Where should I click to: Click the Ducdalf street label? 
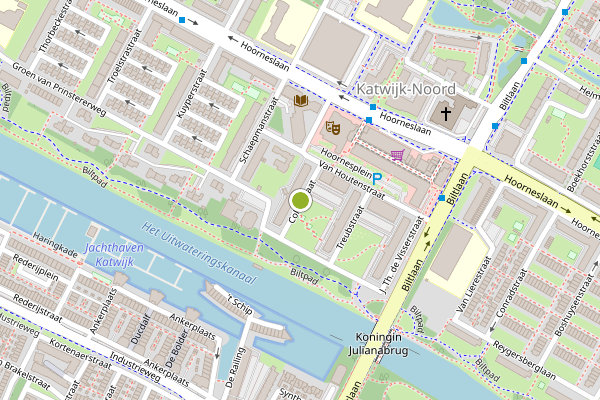[140, 329]
